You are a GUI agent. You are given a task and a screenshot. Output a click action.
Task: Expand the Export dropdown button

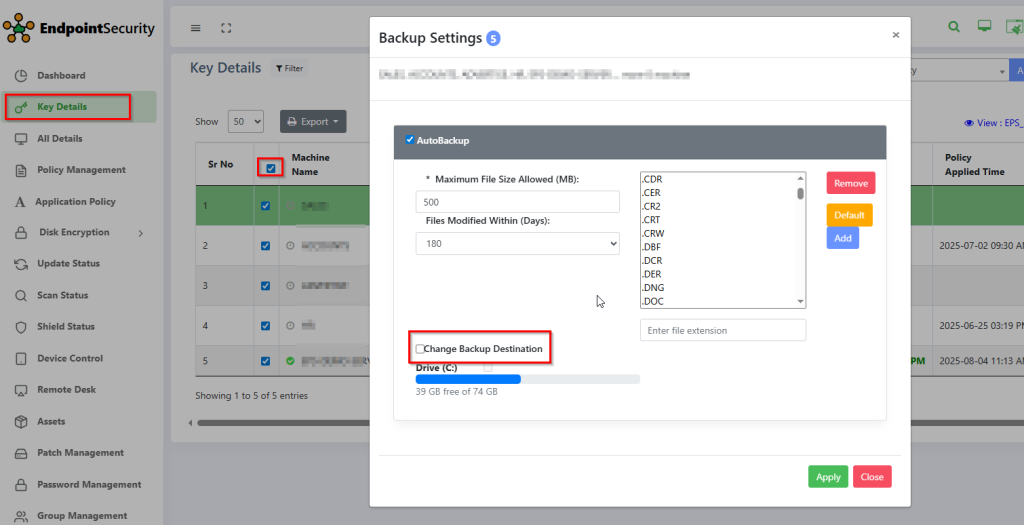[313, 121]
